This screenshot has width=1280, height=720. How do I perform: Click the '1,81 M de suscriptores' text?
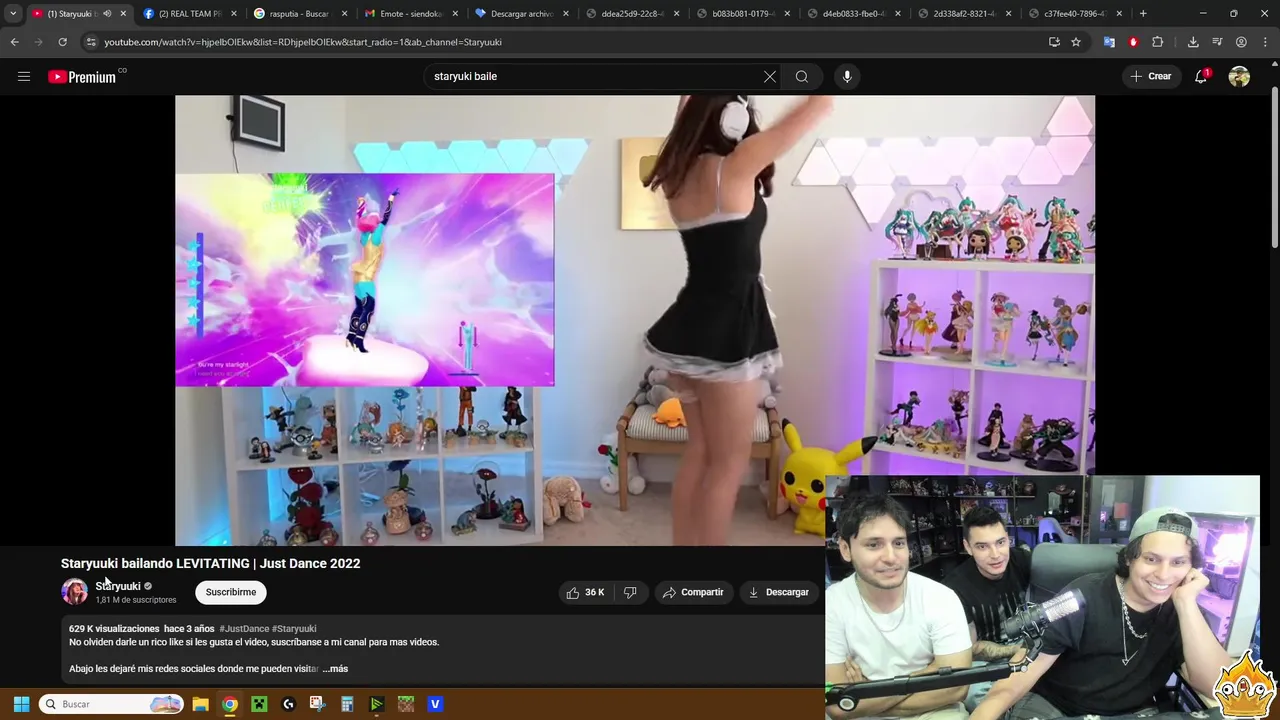click(x=136, y=600)
